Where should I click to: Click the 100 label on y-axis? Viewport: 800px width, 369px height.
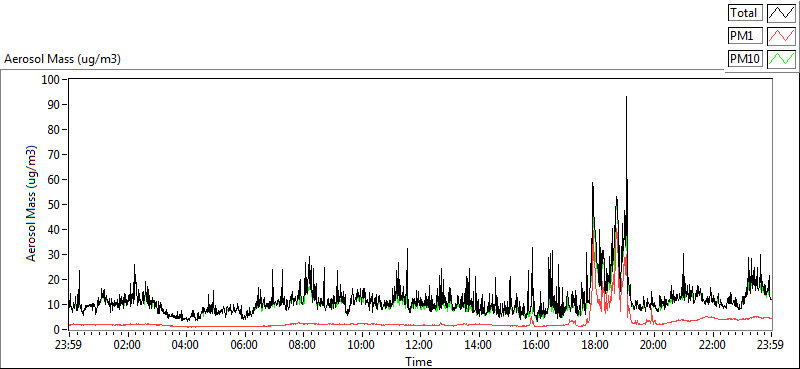pyautogui.click(x=52, y=80)
